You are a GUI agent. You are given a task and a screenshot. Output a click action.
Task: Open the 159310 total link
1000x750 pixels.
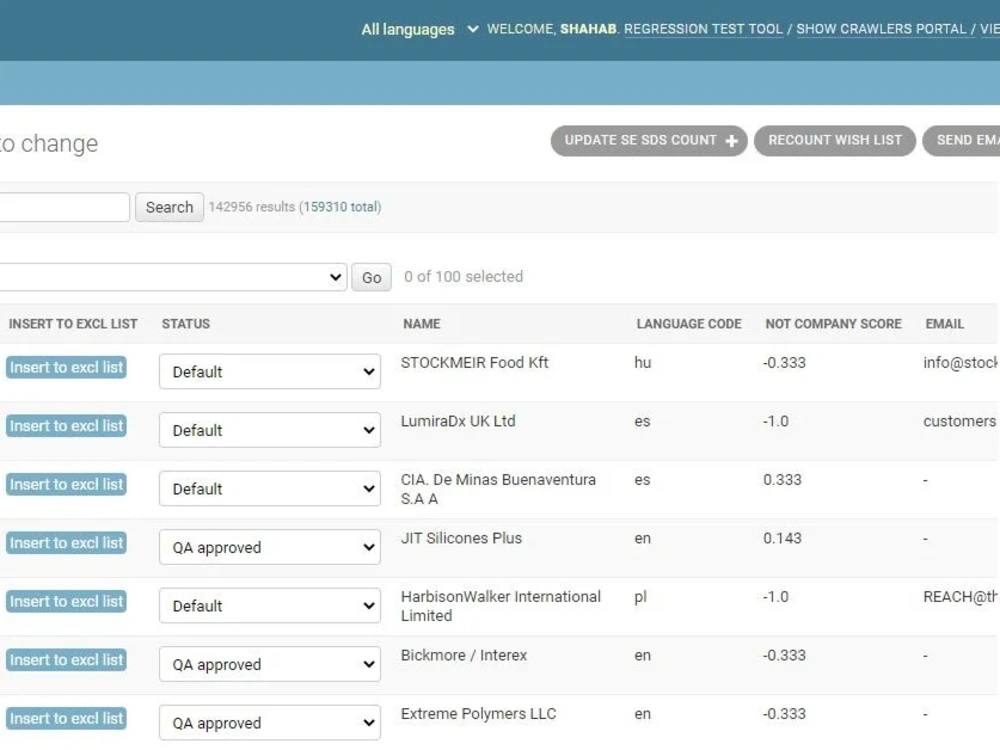click(x=341, y=207)
